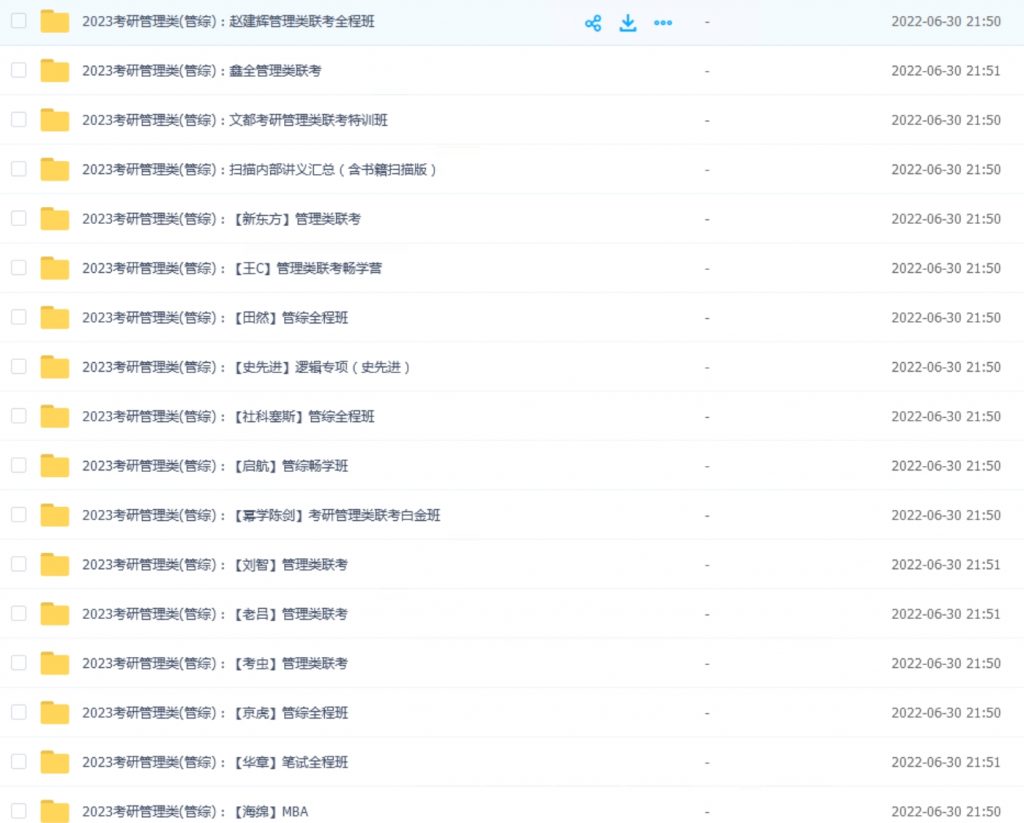Open folder name 赵建辉管理类联考全程班
The height and width of the screenshot is (823, 1024).
point(228,22)
